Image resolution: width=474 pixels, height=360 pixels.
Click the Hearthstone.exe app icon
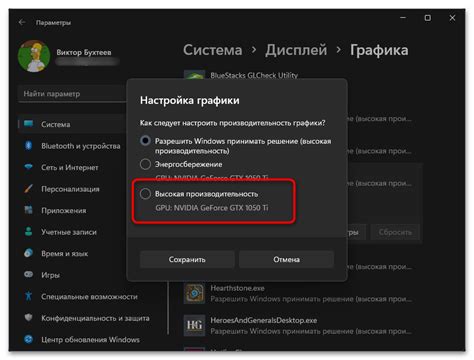tap(194, 293)
